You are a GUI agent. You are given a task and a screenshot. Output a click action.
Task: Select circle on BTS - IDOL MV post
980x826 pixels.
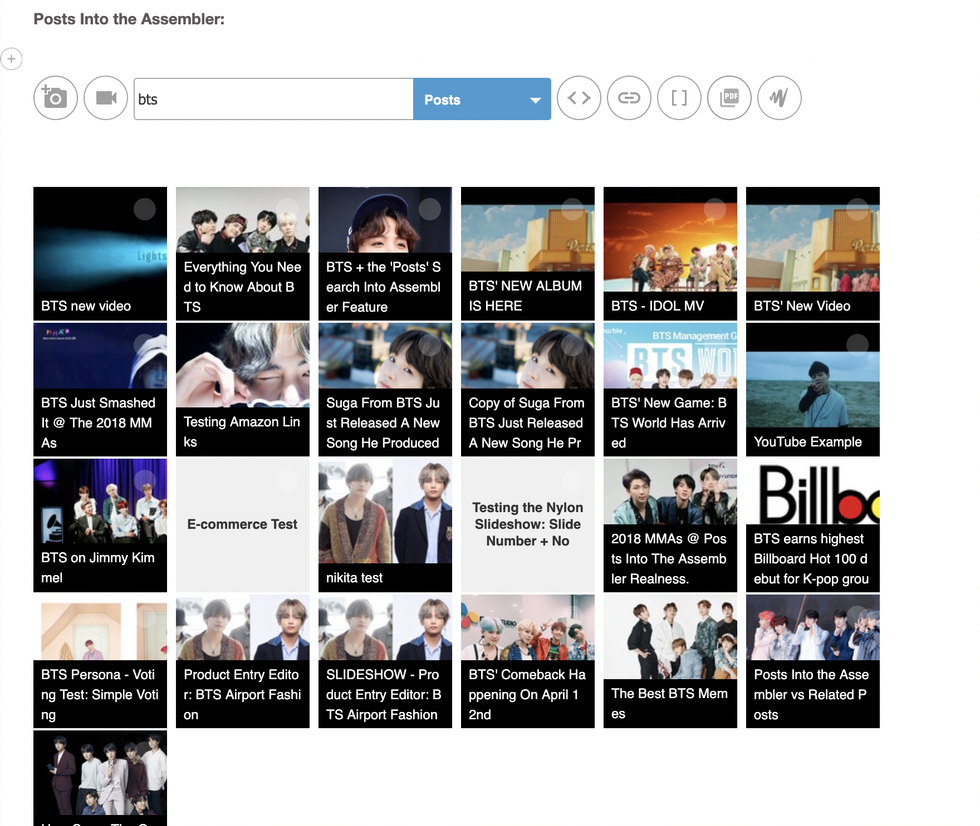tap(715, 208)
